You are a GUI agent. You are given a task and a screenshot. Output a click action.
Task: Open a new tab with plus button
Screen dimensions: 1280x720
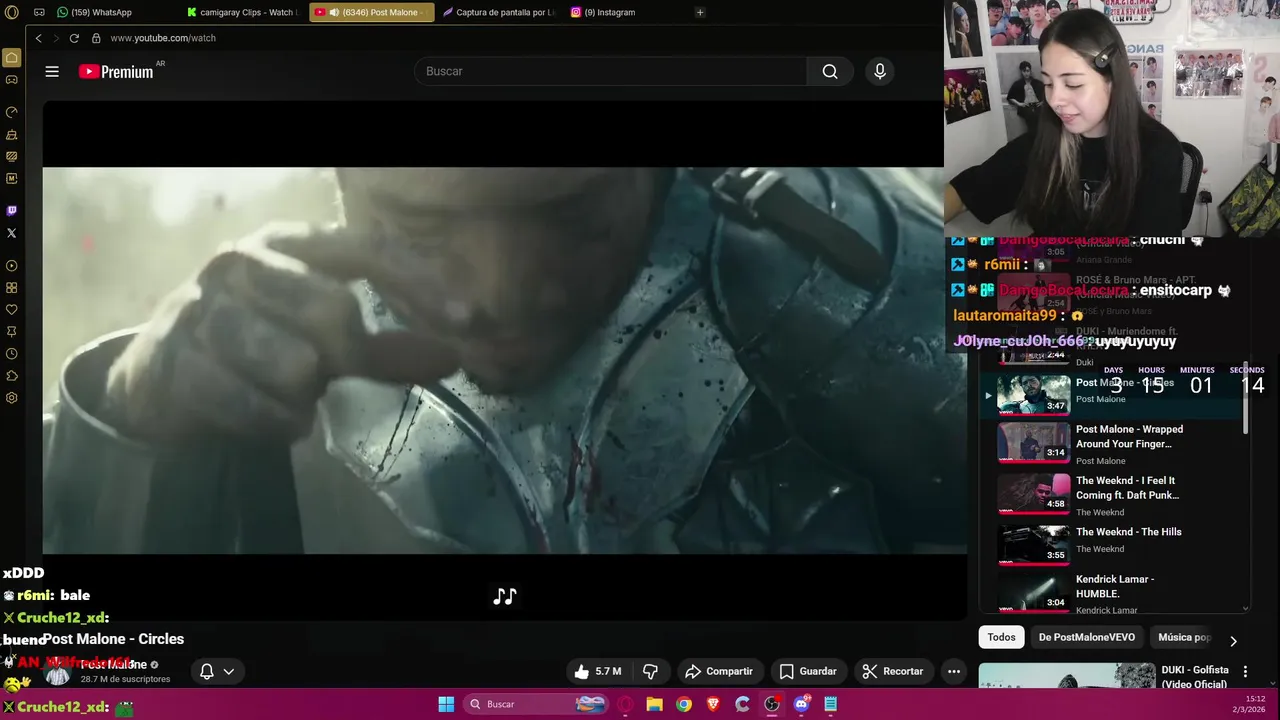(700, 12)
